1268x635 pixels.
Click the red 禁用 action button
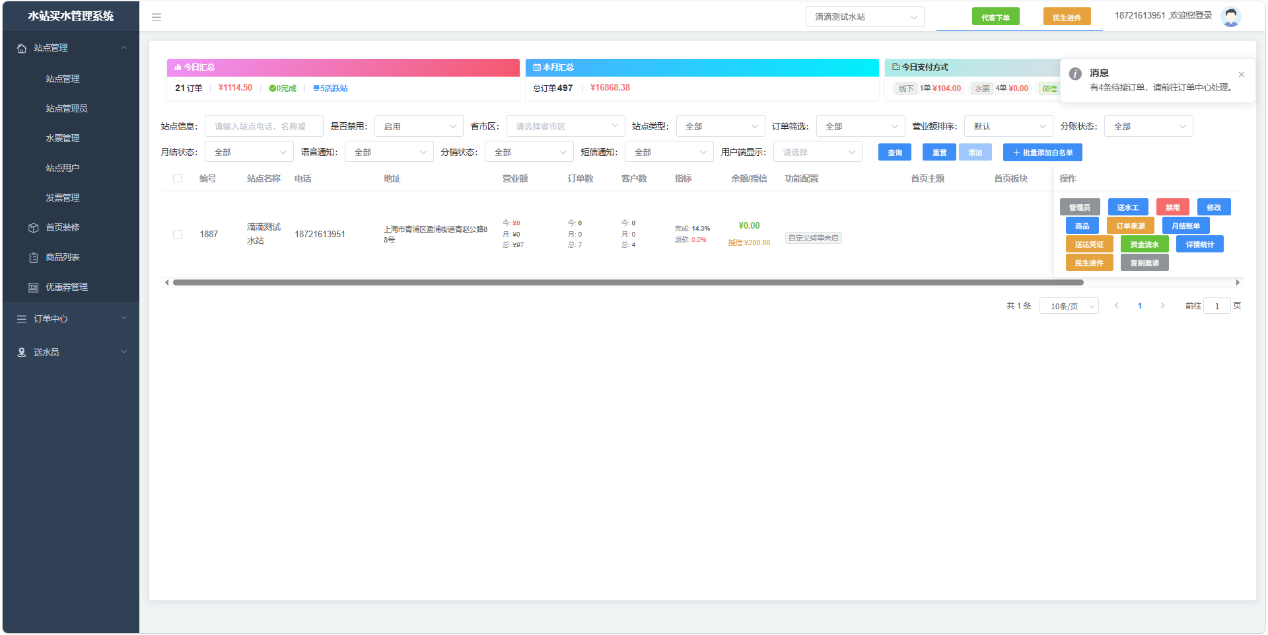[x=1173, y=207]
